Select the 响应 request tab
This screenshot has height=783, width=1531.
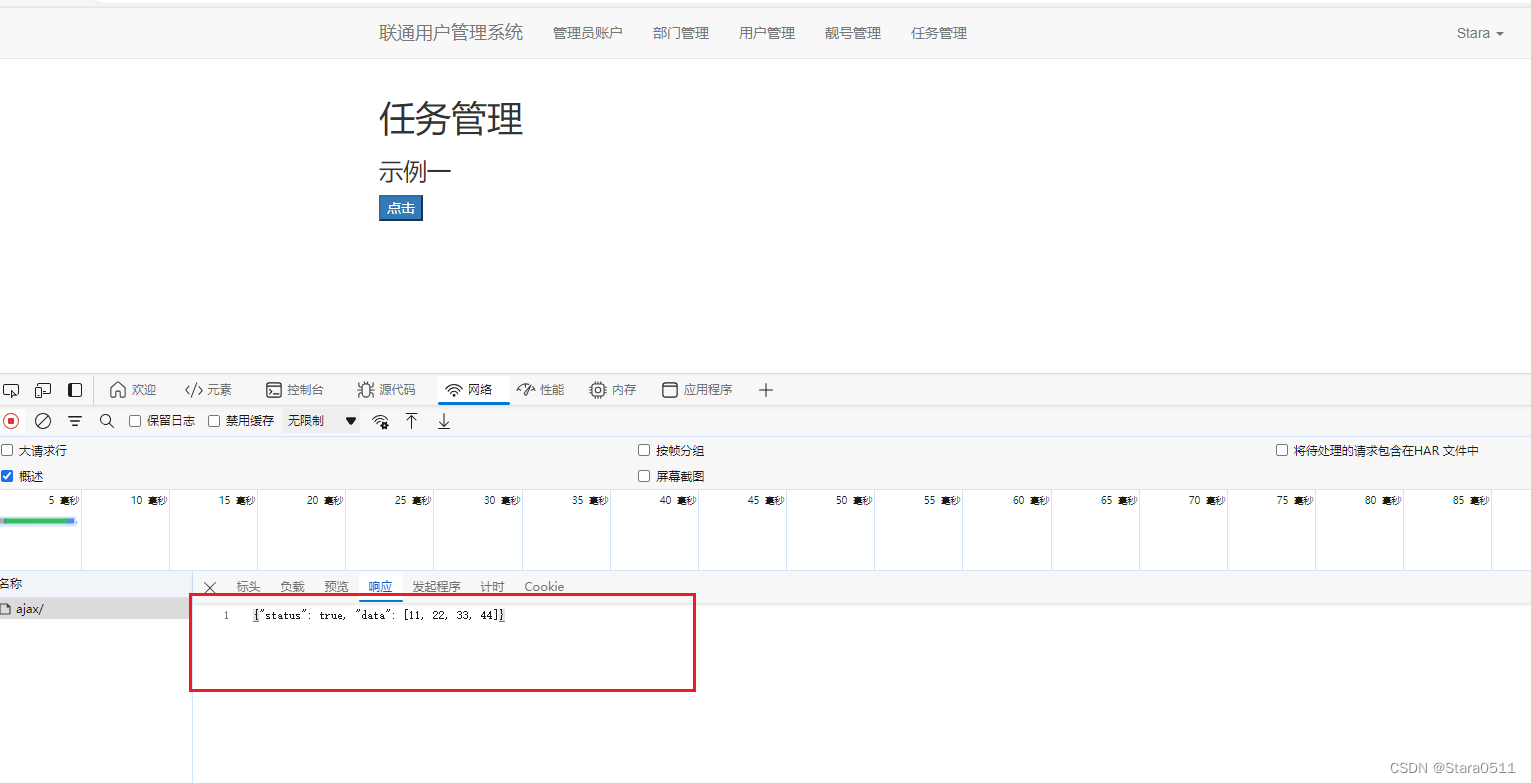coord(380,587)
